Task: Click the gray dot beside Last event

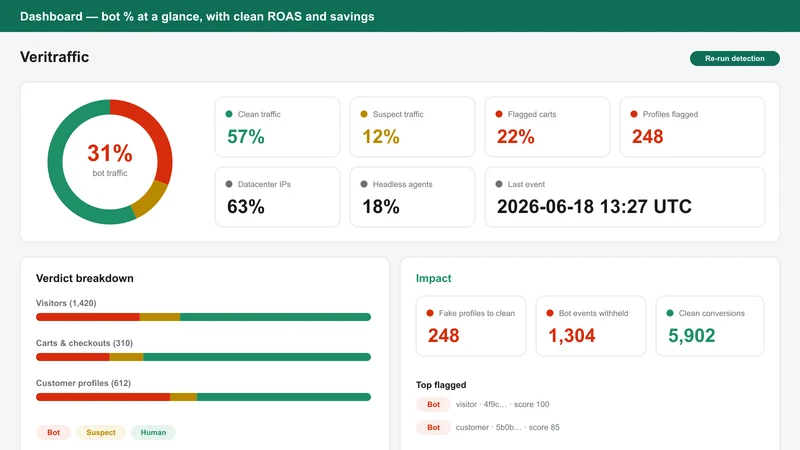Action: click(x=499, y=184)
